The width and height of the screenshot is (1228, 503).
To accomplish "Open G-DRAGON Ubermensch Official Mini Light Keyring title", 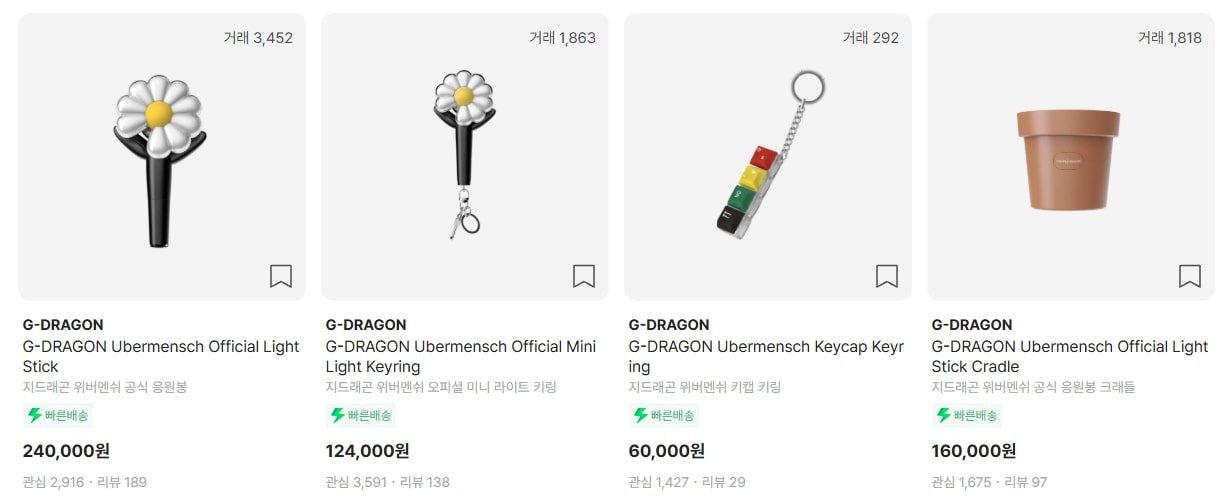I will [461, 356].
